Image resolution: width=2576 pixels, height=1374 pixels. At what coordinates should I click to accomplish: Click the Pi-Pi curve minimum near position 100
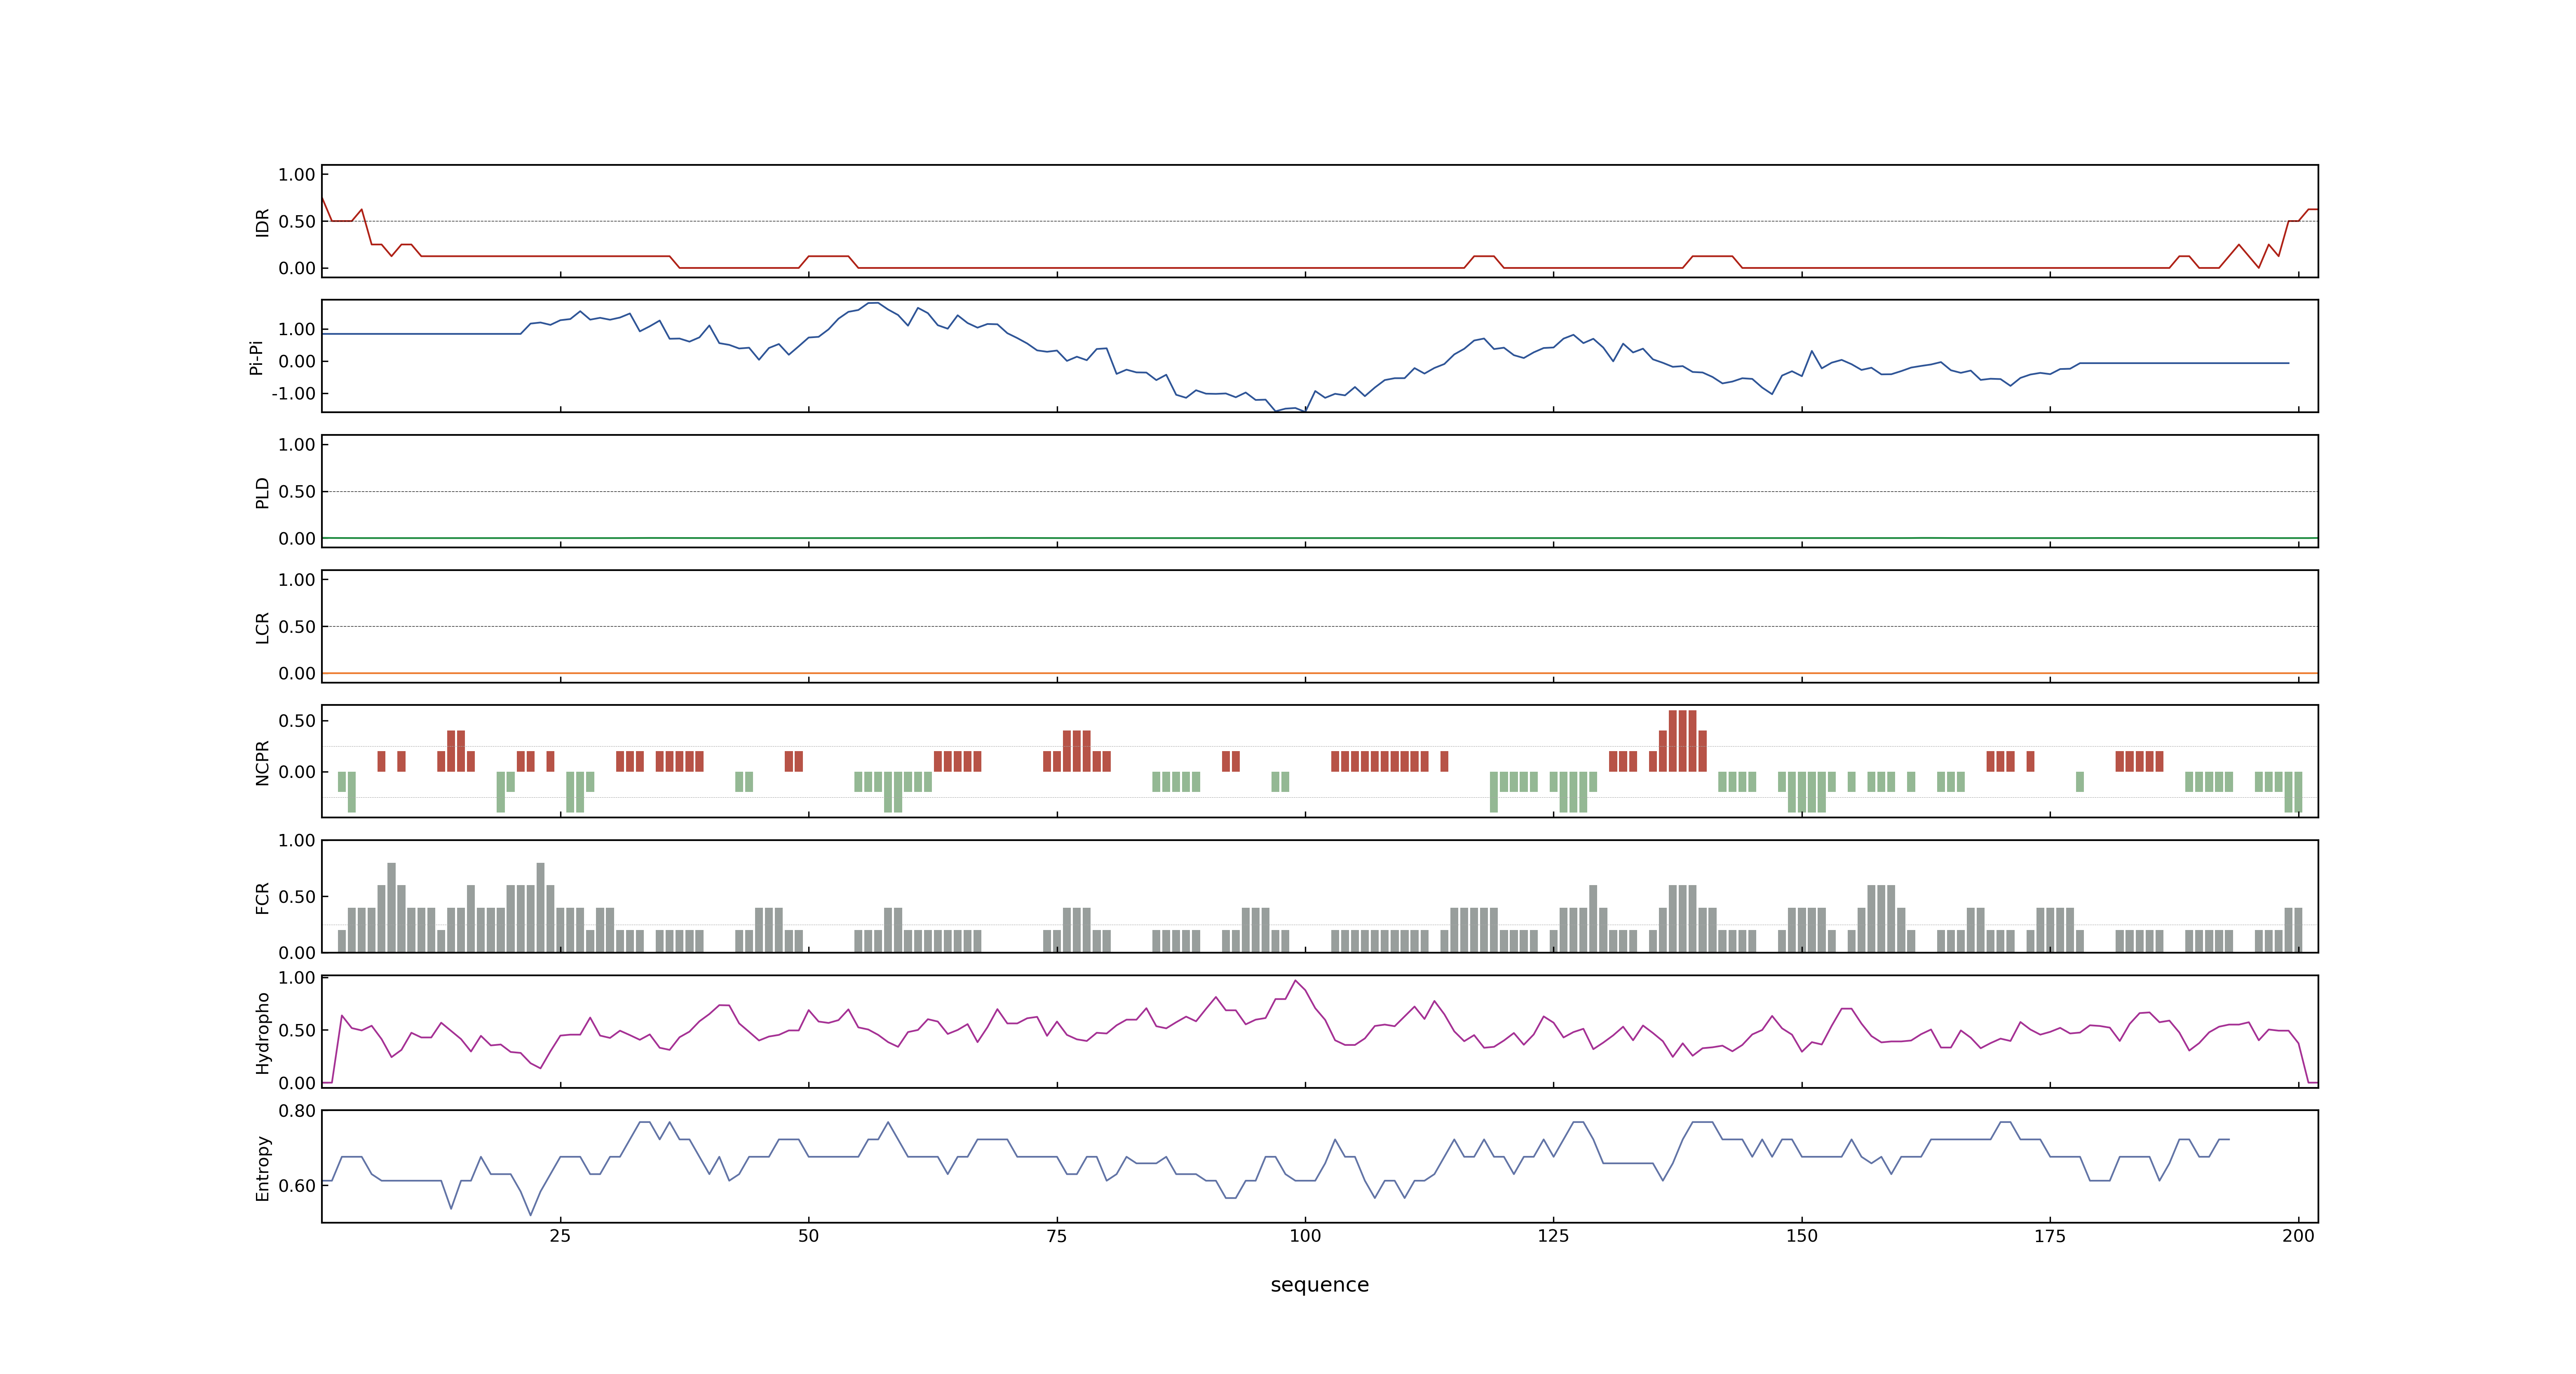(x=1304, y=410)
